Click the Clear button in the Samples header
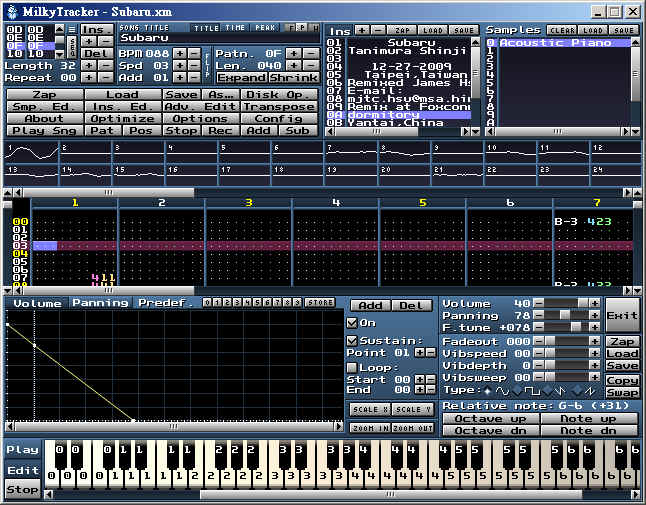This screenshot has height=505, width=646. [x=562, y=30]
